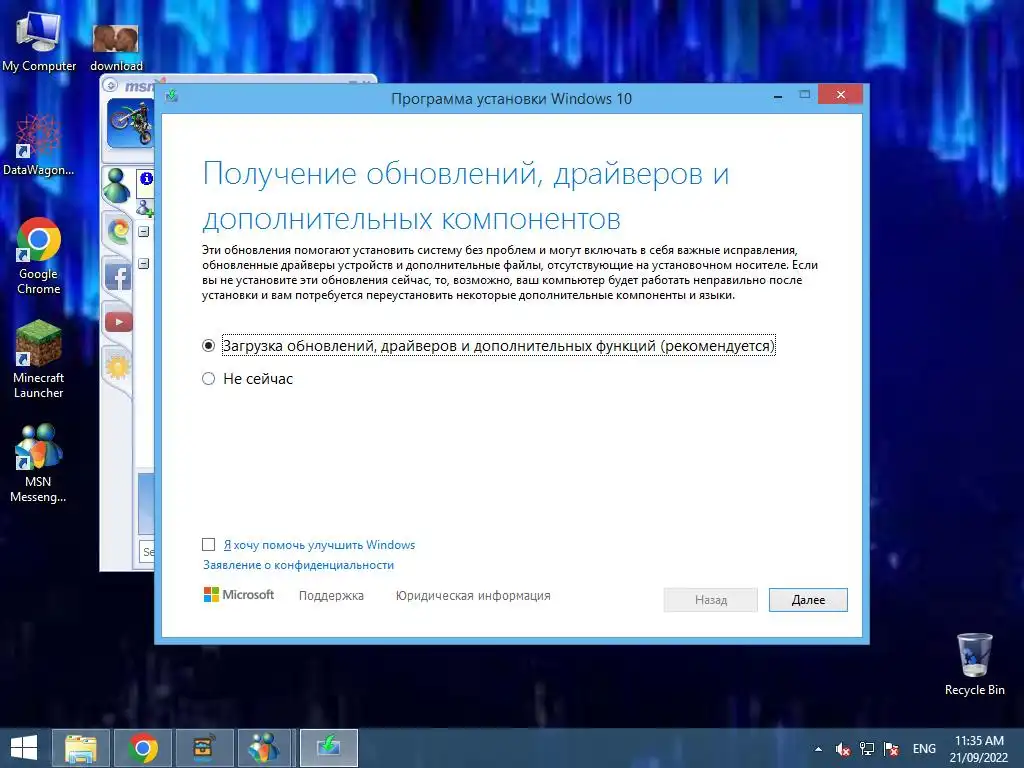The height and width of the screenshot is (768, 1024).
Task: Click MSN window round menu button
Action: click(x=111, y=86)
